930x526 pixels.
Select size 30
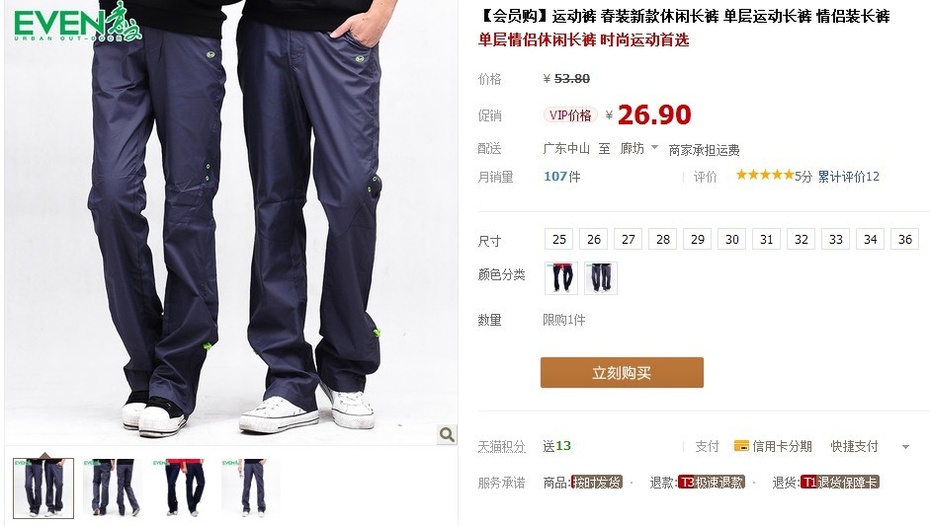coord(732,240)
